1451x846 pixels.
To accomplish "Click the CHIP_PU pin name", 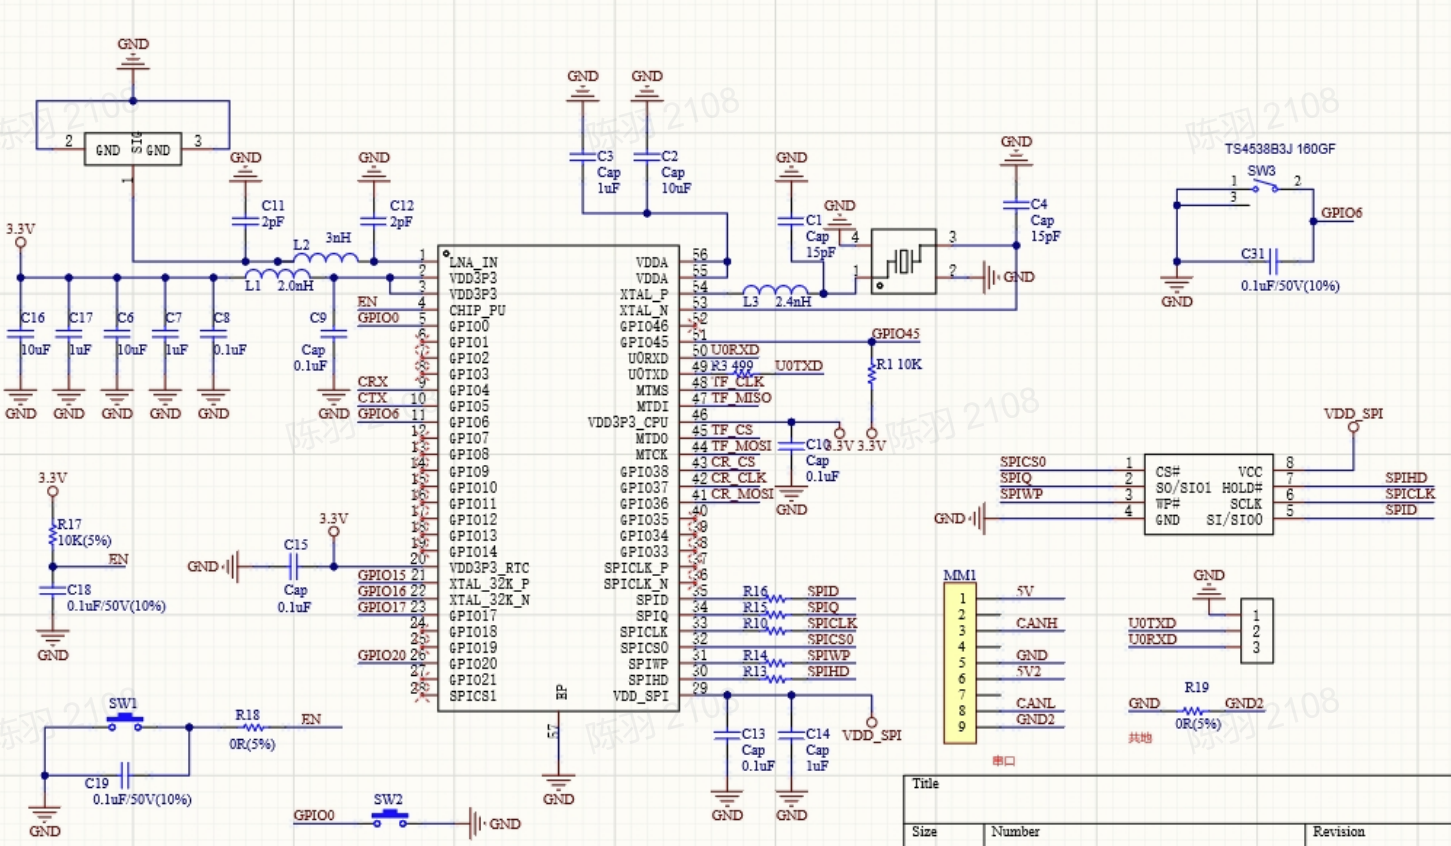I will click(477, 310).
